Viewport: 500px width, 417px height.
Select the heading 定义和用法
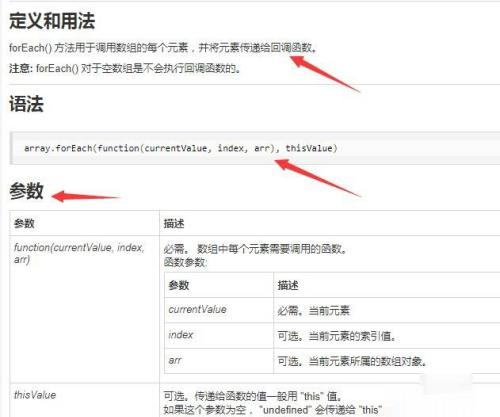click(52, 21)
